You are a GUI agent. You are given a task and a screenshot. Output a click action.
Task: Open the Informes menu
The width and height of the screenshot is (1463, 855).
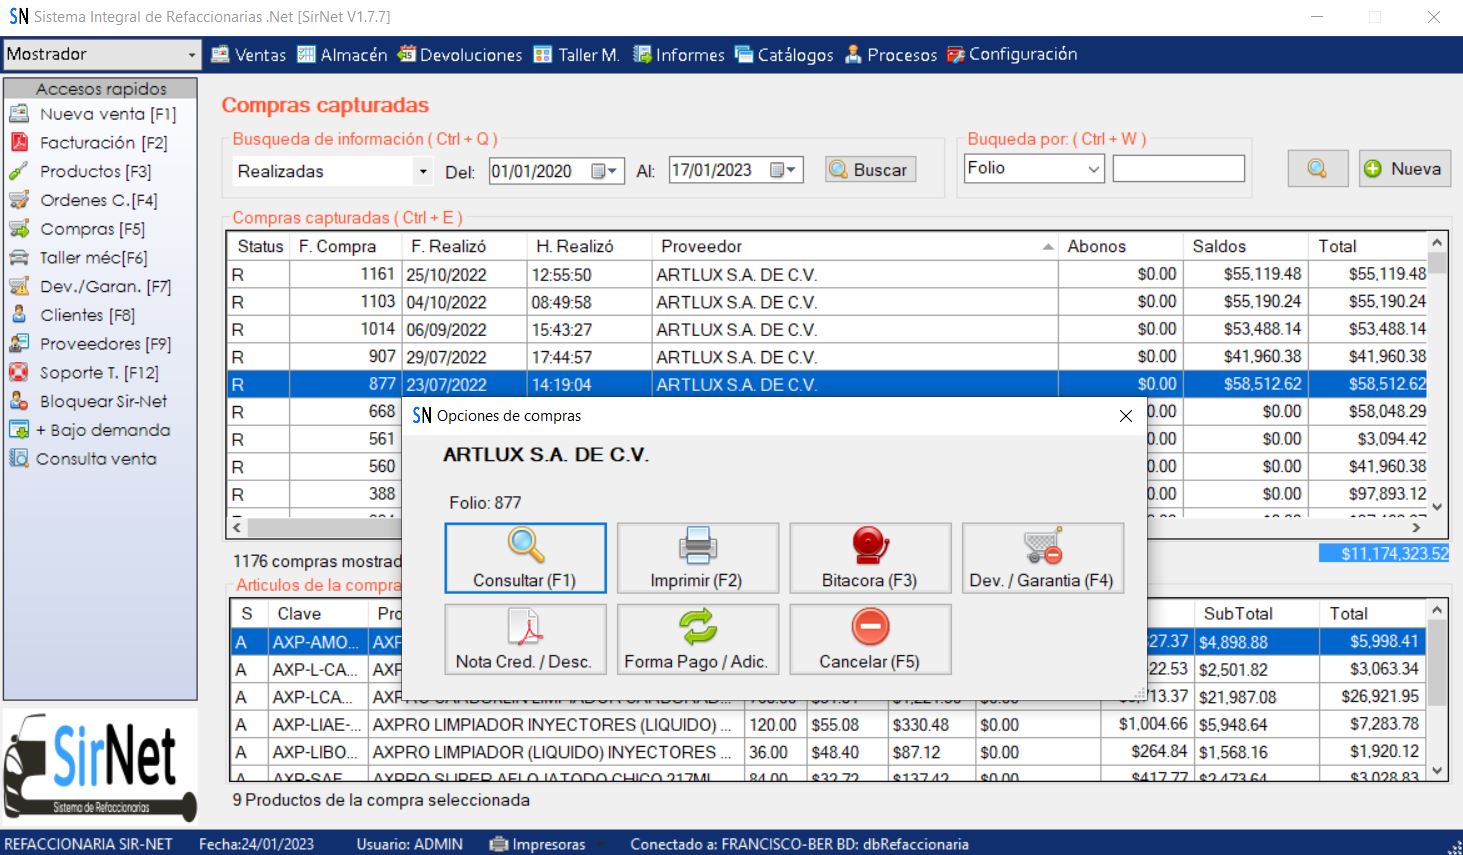tap(679, 55)
